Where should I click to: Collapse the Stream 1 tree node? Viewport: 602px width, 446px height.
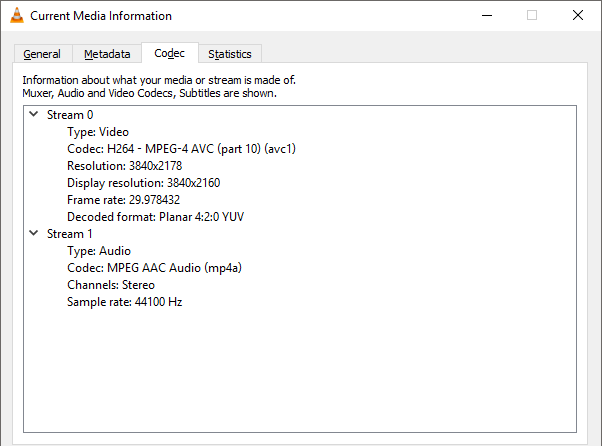[34, 234]
